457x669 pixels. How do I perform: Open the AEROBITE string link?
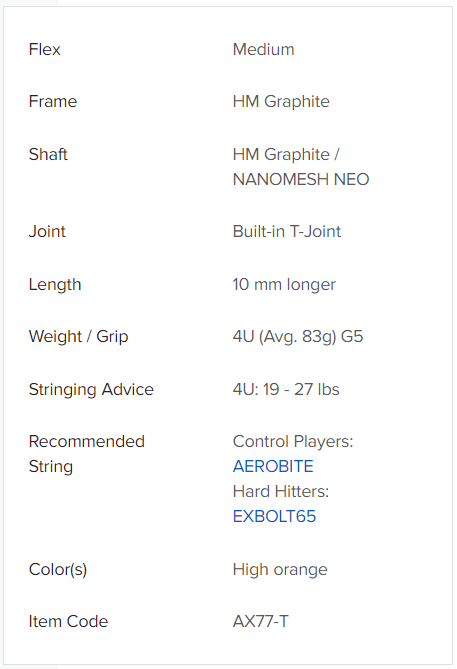click(273, 466)
